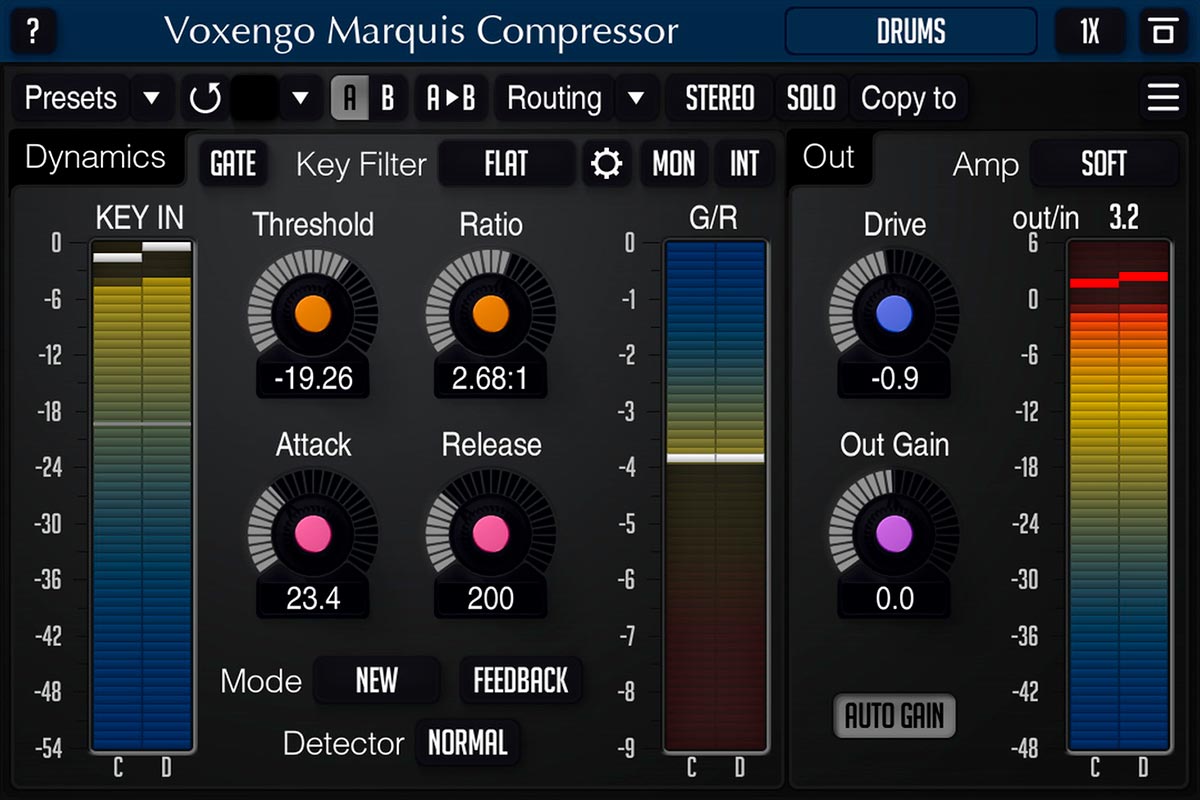Click the G/R gain reduction meter

[x=715, y=495]
